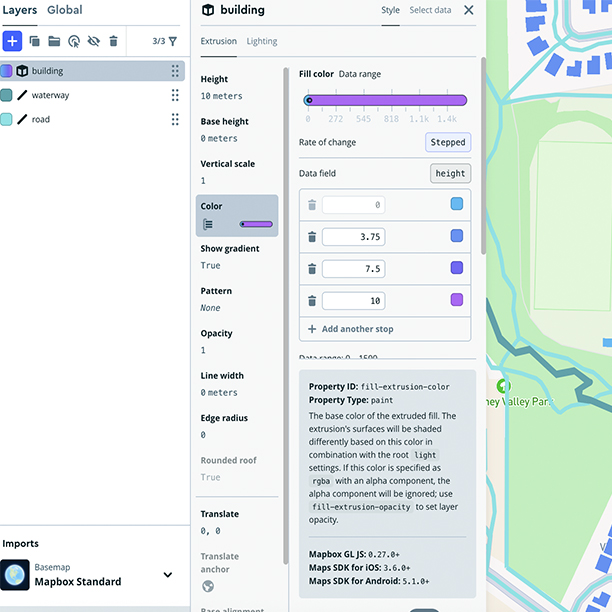Select the building layer row
Image resolution: width=612 pixels, height=612 pixels.
pos(92,71)
